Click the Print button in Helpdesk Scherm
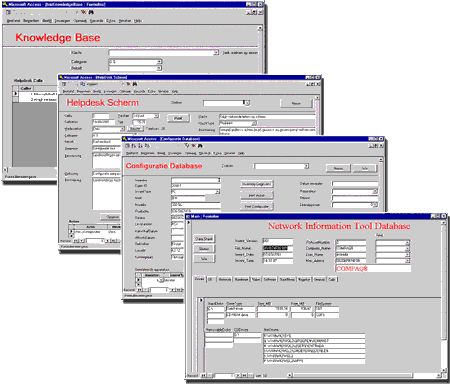Screen dimensions: 450x388 tap(178, 118)
